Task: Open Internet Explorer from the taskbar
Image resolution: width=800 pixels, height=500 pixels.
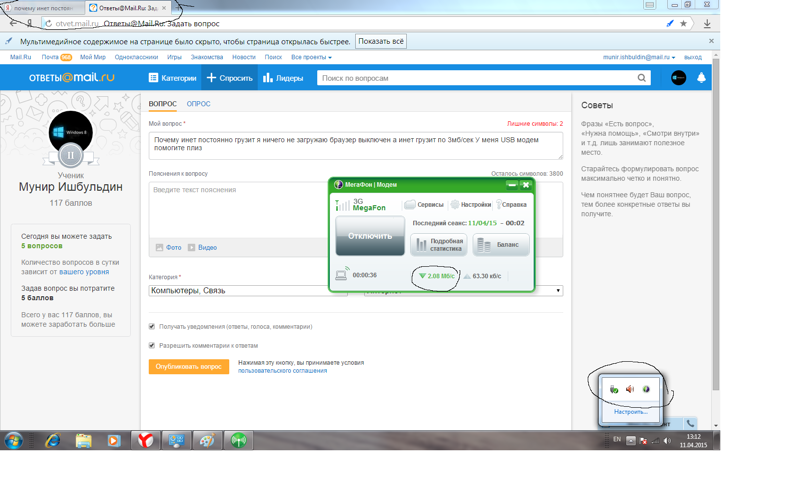Action: (53, 440)
